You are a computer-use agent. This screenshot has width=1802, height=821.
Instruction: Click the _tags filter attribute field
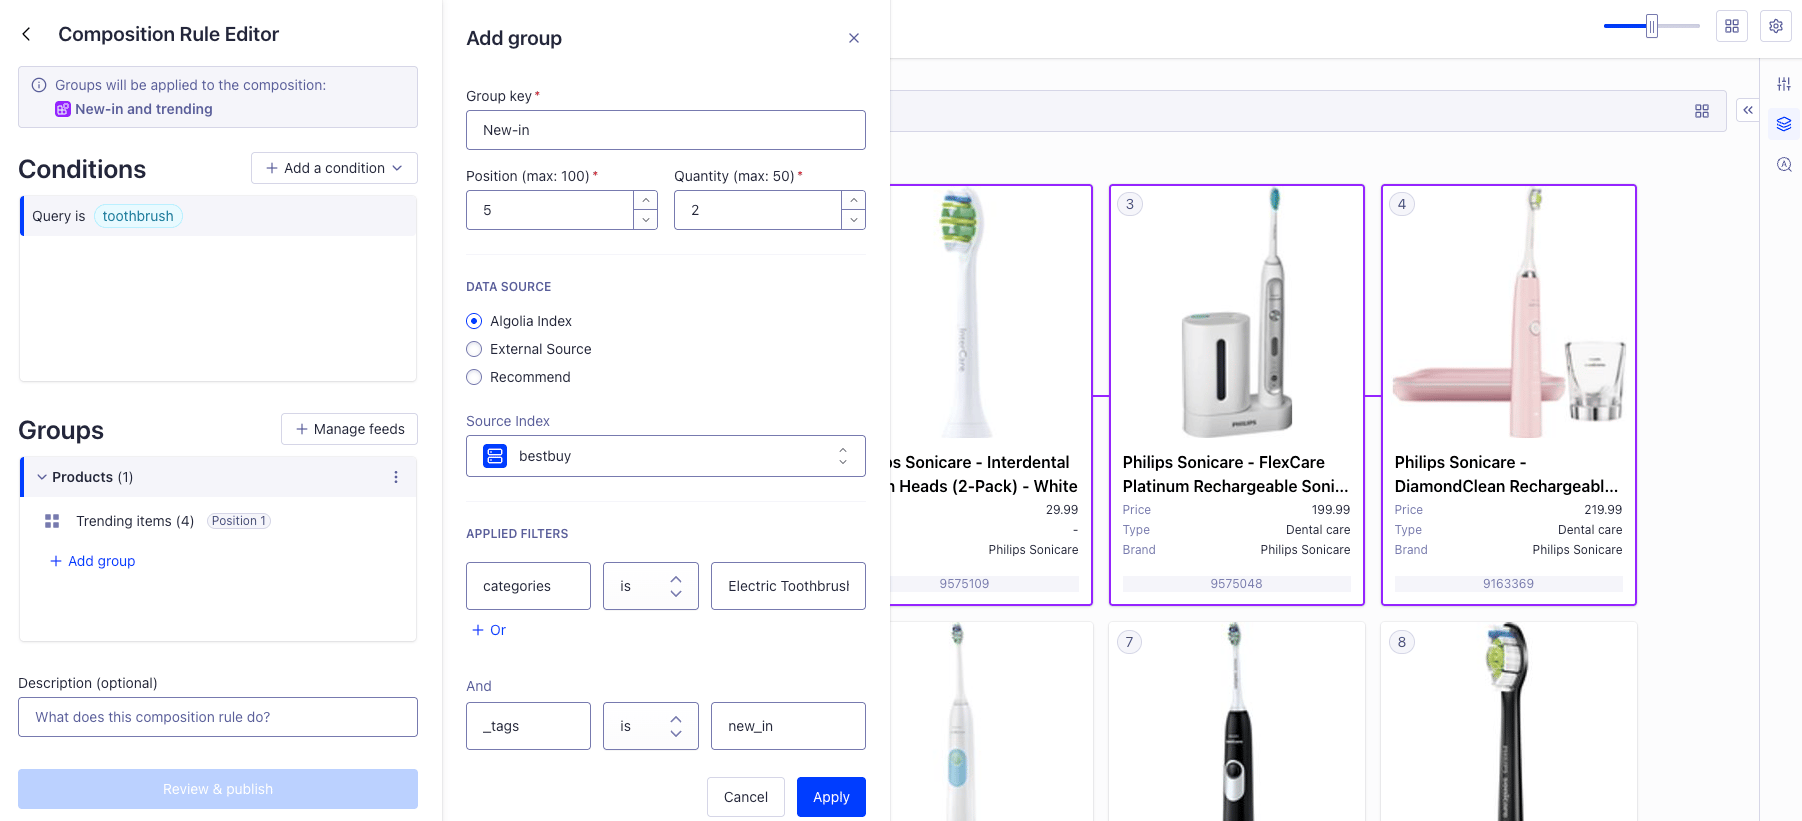[528, 726]
